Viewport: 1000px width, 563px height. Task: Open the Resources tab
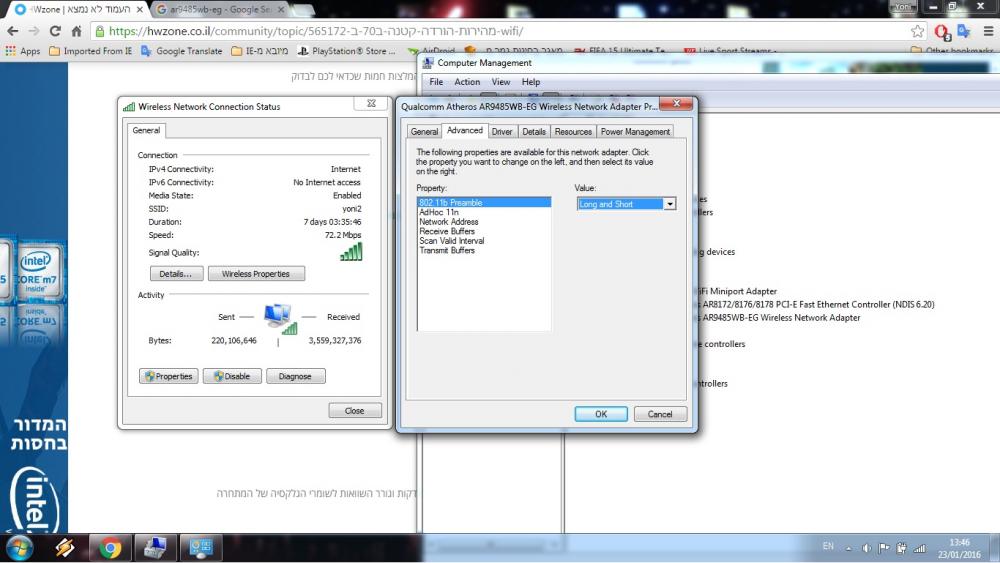coord(573,131)
